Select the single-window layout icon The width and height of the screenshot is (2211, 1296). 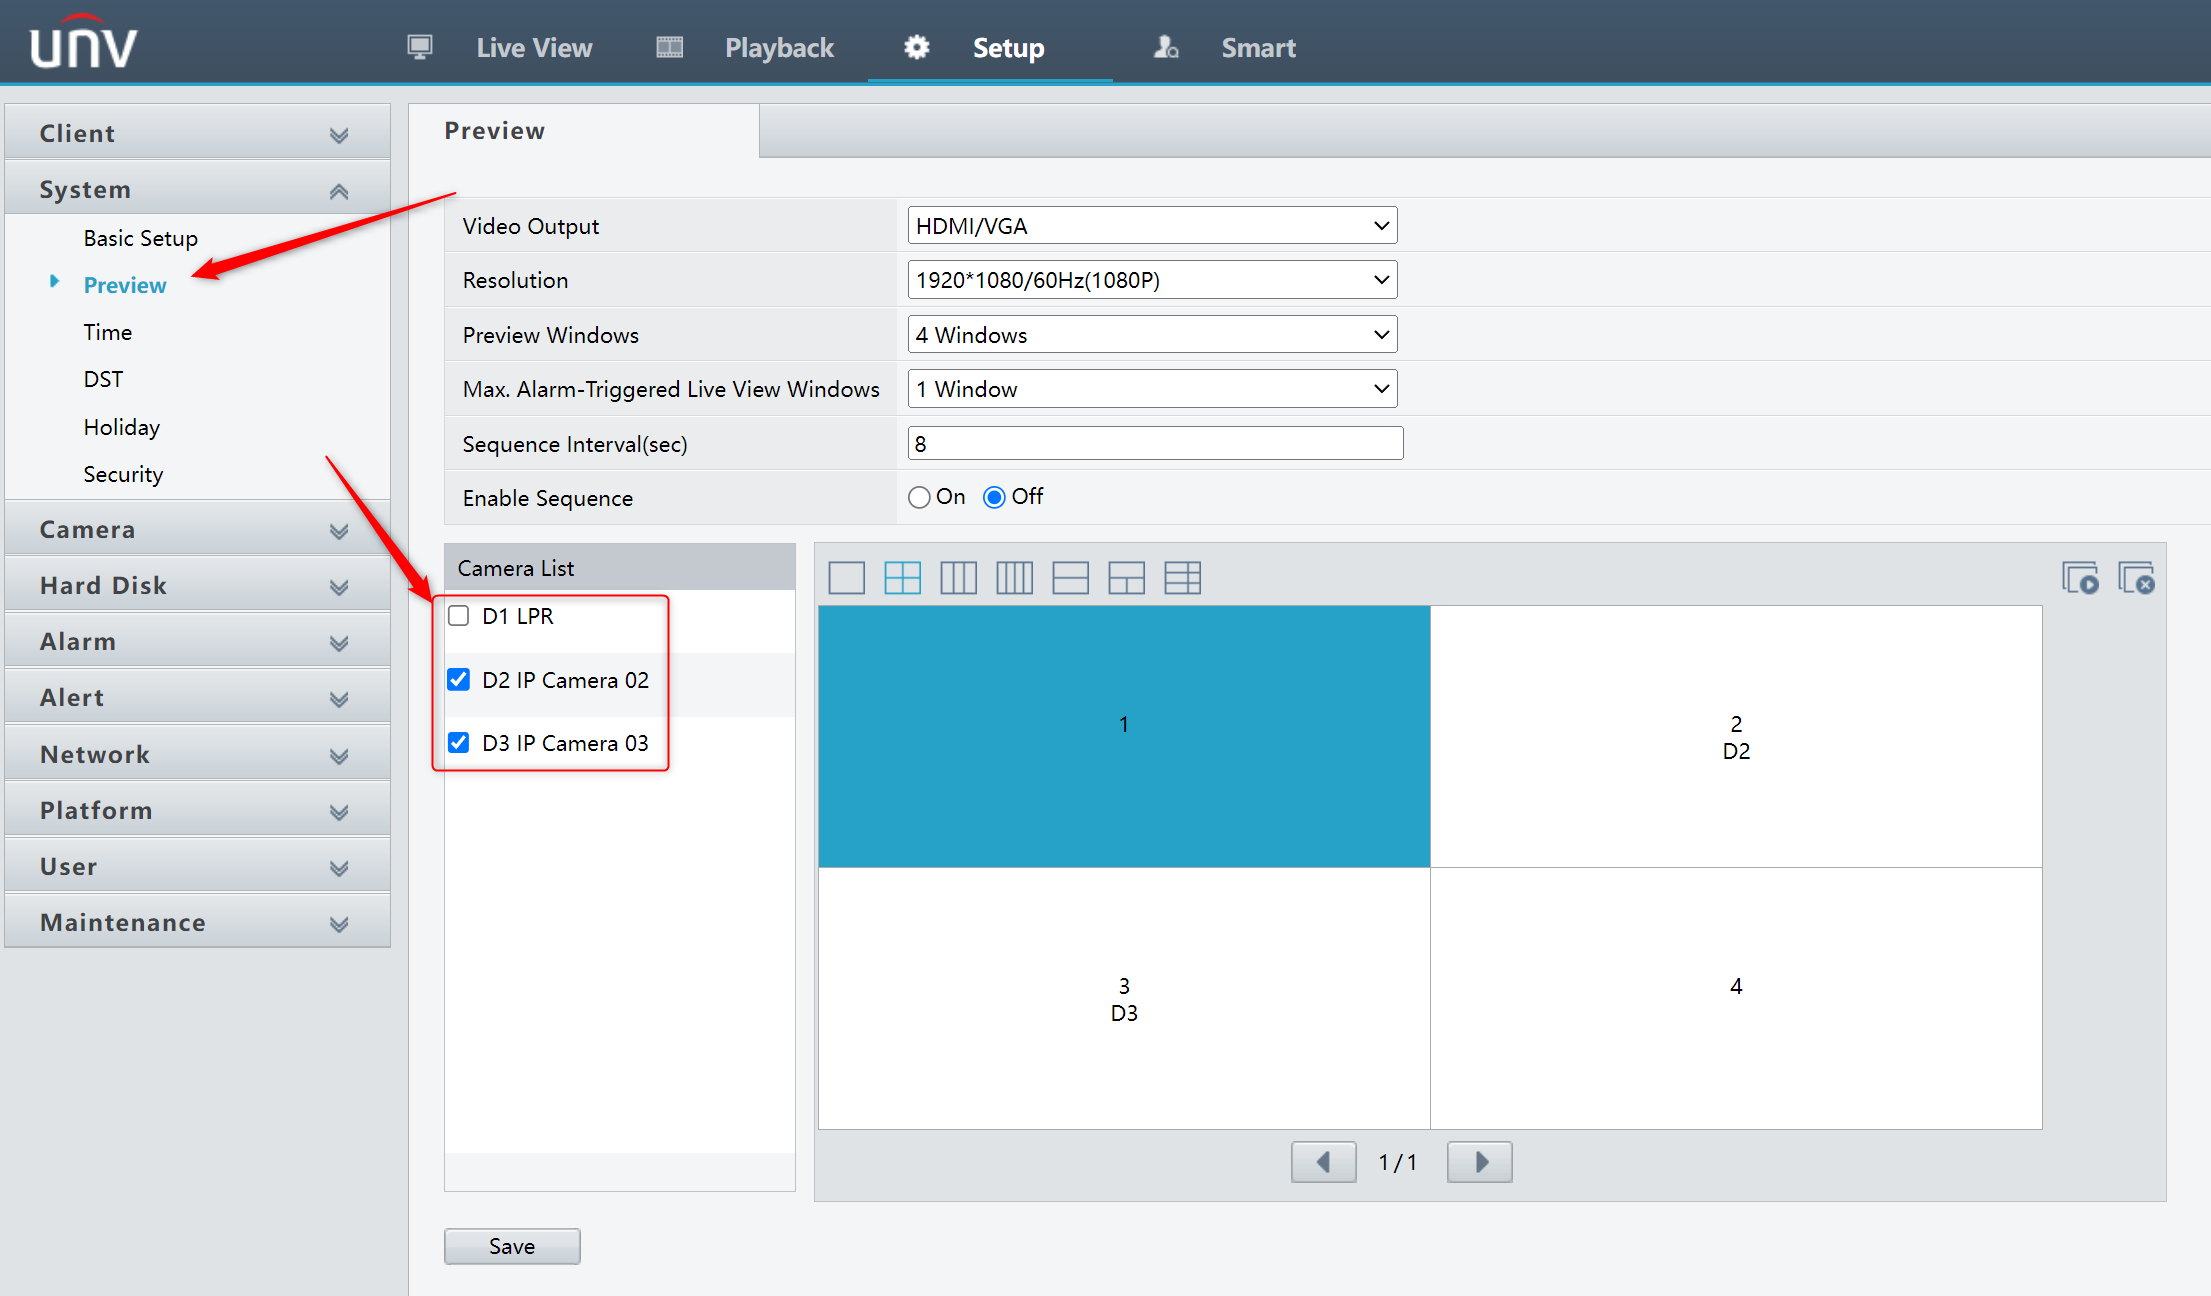coord(846,578)
